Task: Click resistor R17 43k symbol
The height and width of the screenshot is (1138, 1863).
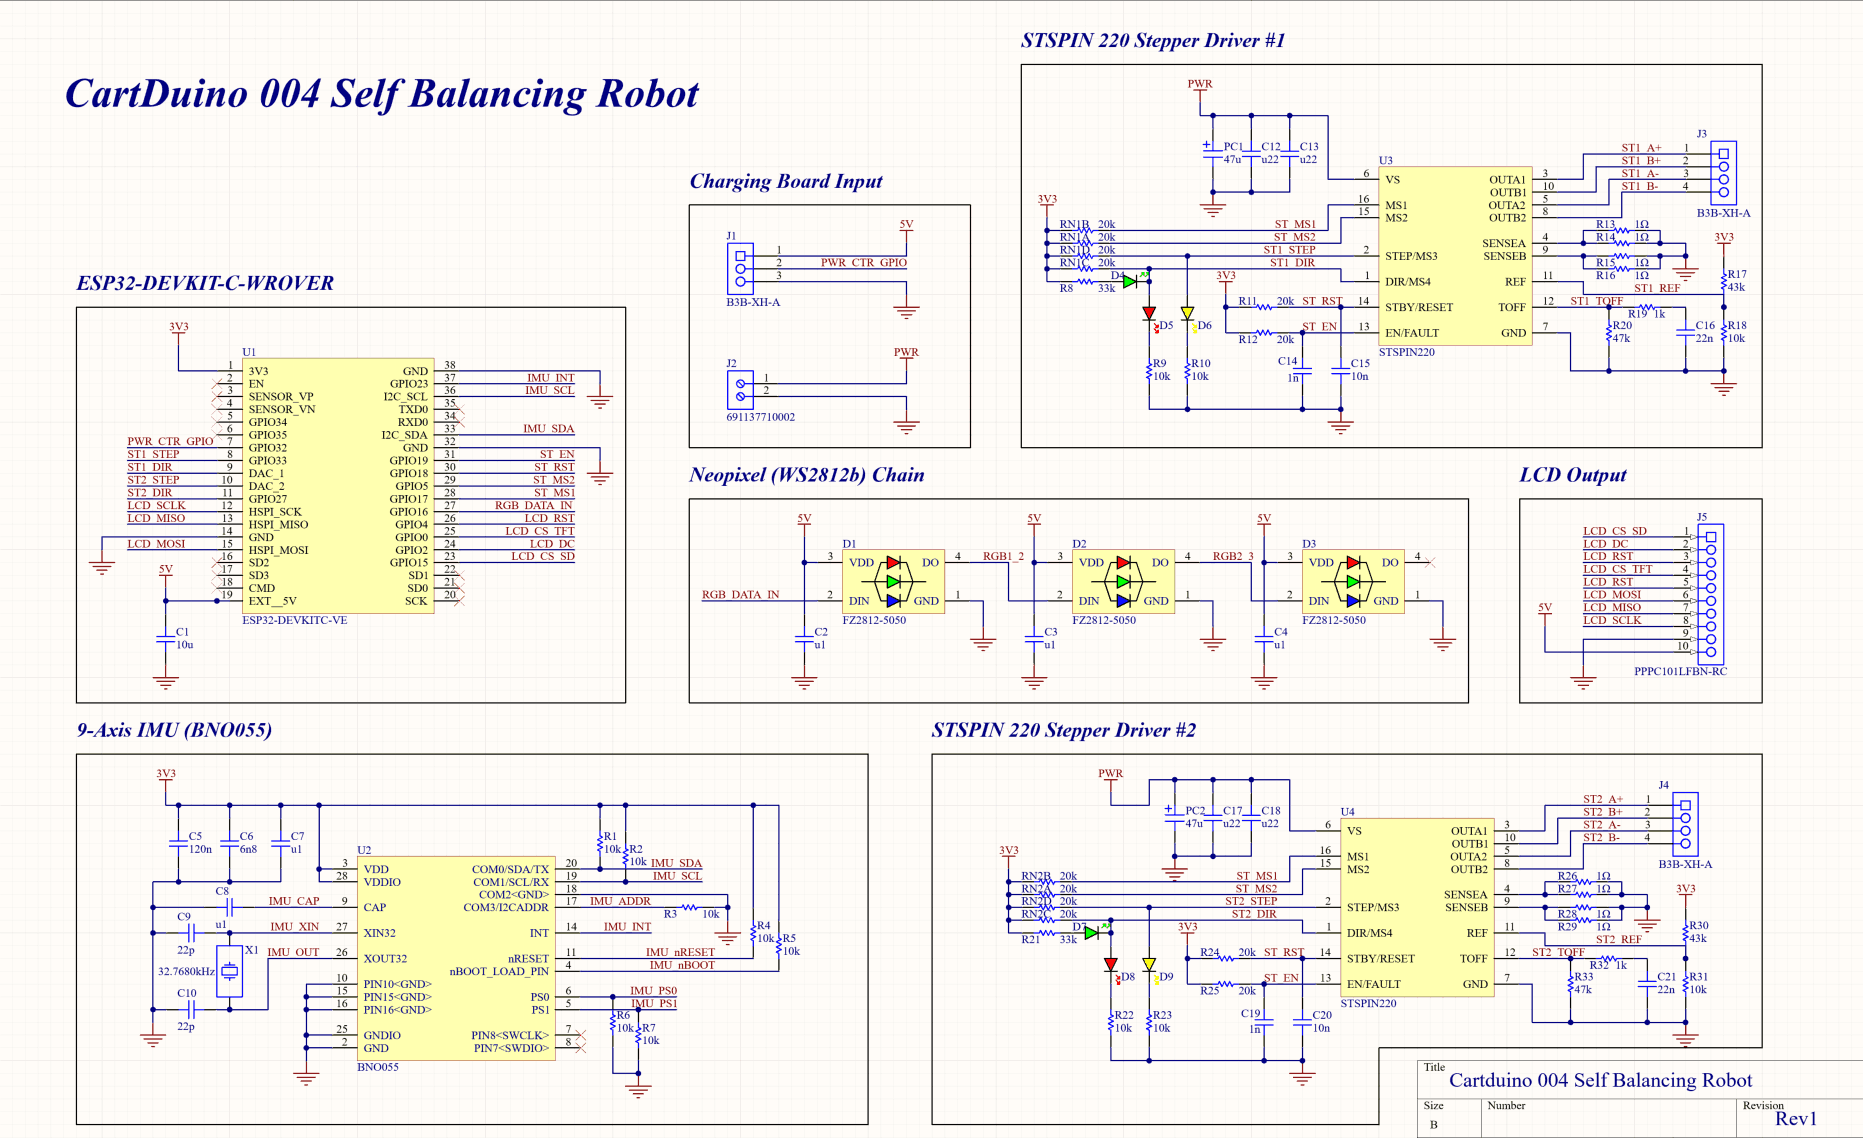Action: [1724, 281]
